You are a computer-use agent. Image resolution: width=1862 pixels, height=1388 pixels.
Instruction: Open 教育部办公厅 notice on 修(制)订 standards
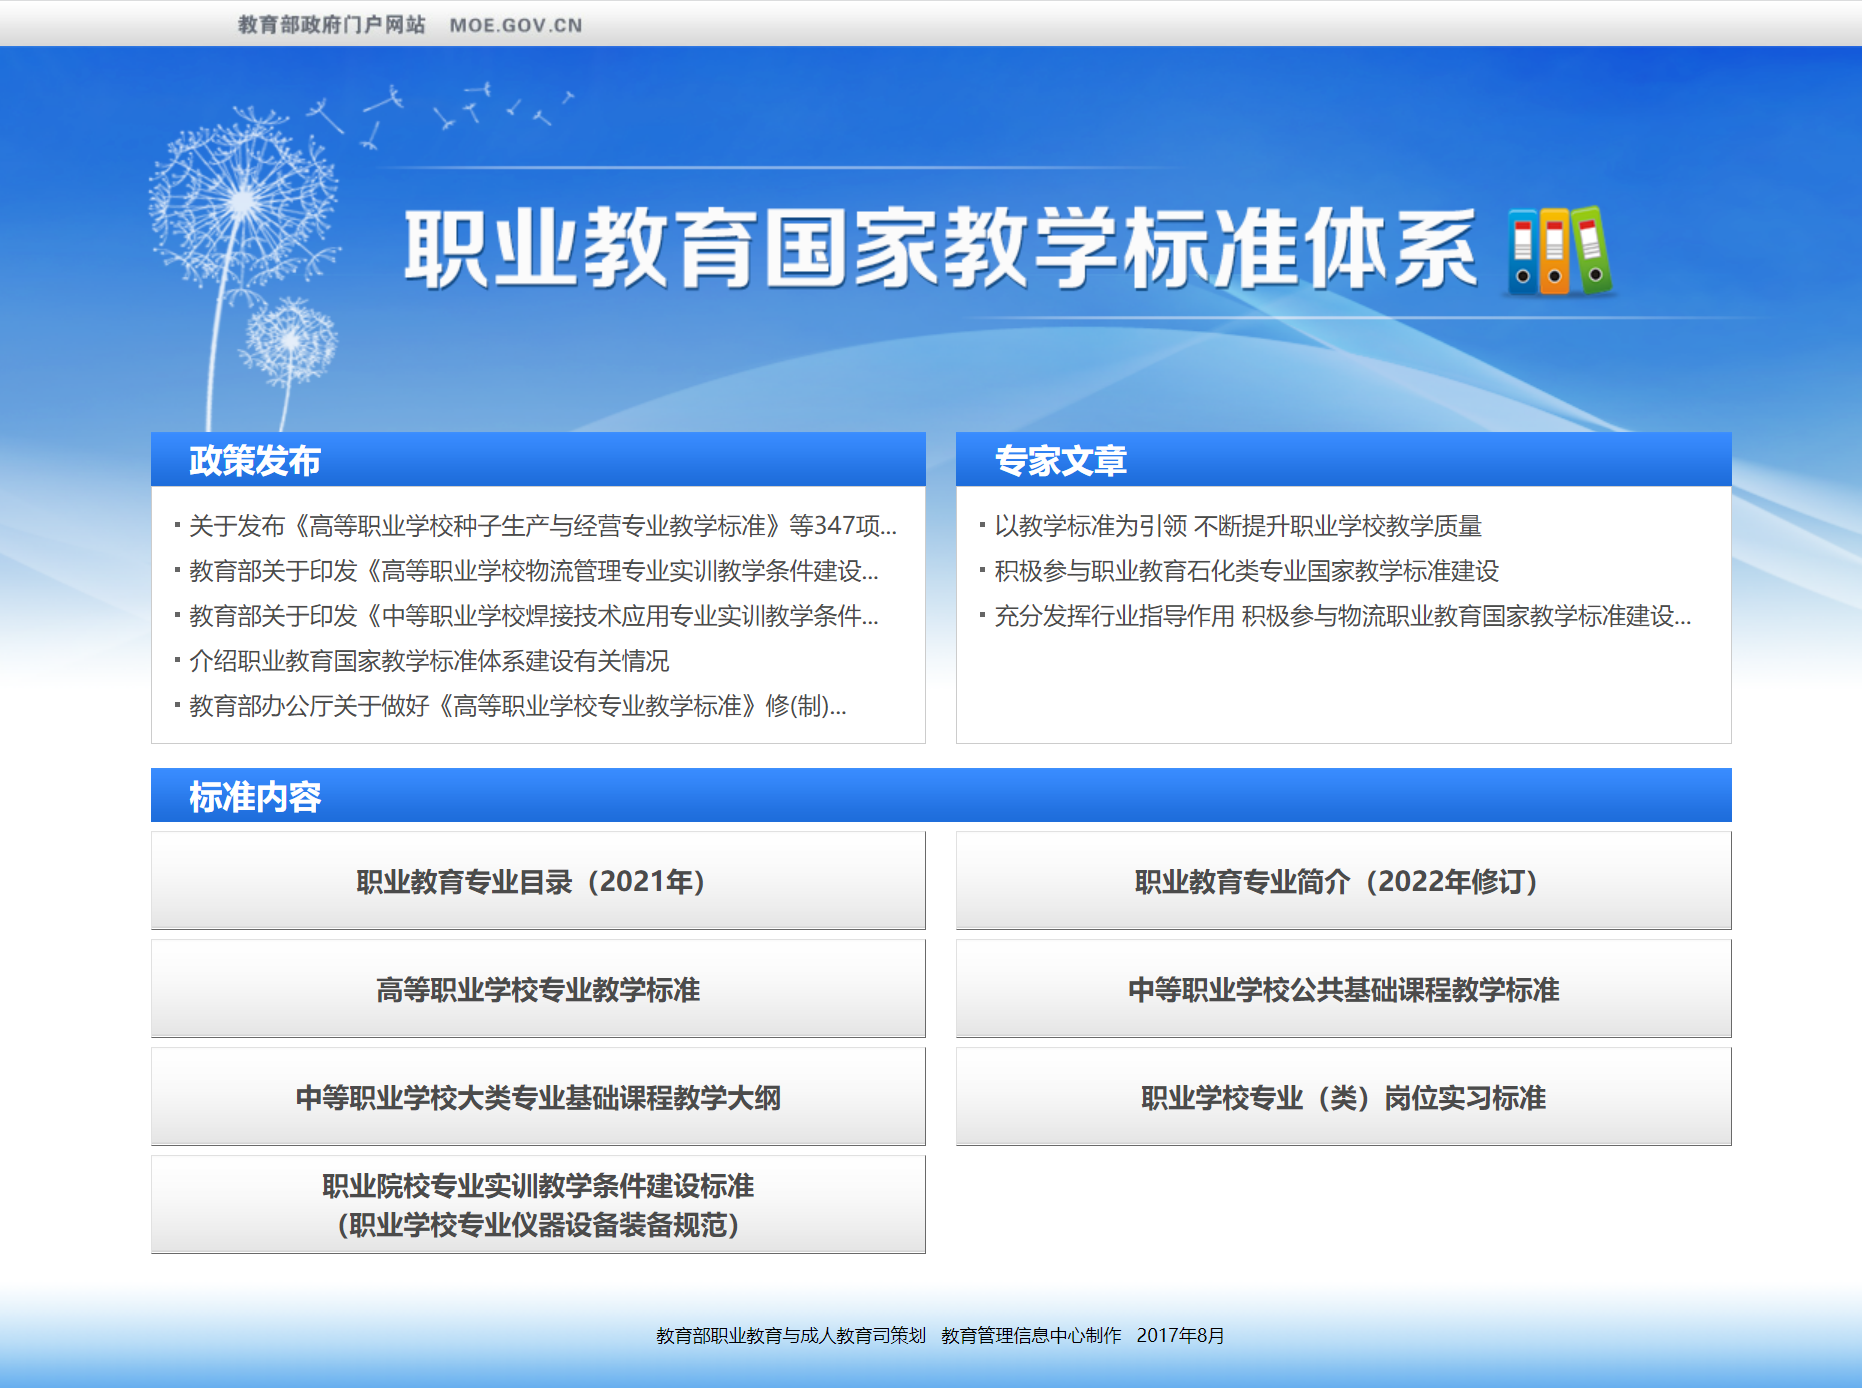[517, 706]
